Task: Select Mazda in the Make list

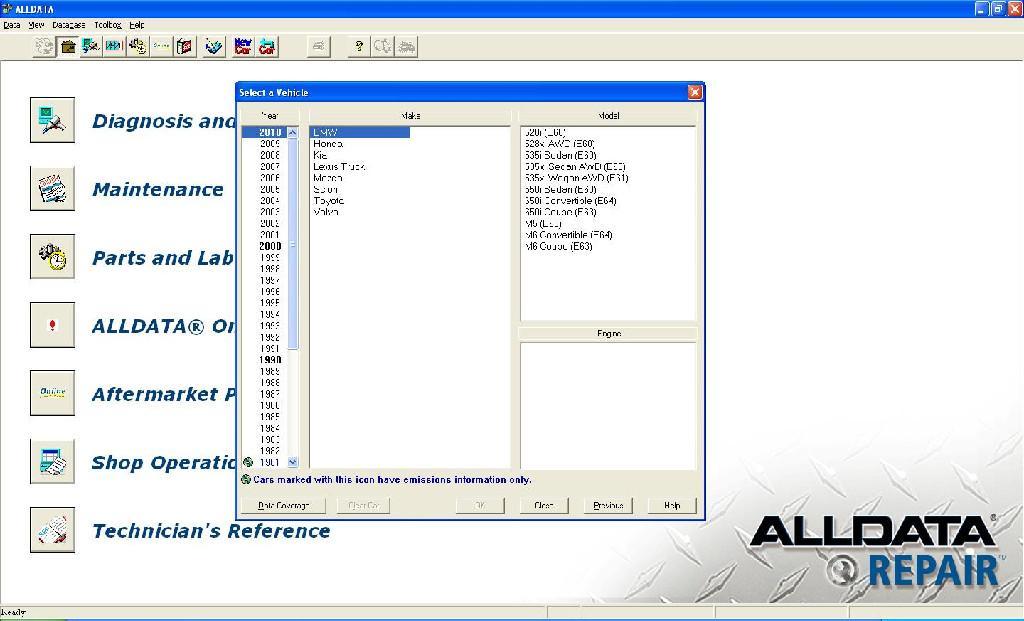Action: pos(328,178)
